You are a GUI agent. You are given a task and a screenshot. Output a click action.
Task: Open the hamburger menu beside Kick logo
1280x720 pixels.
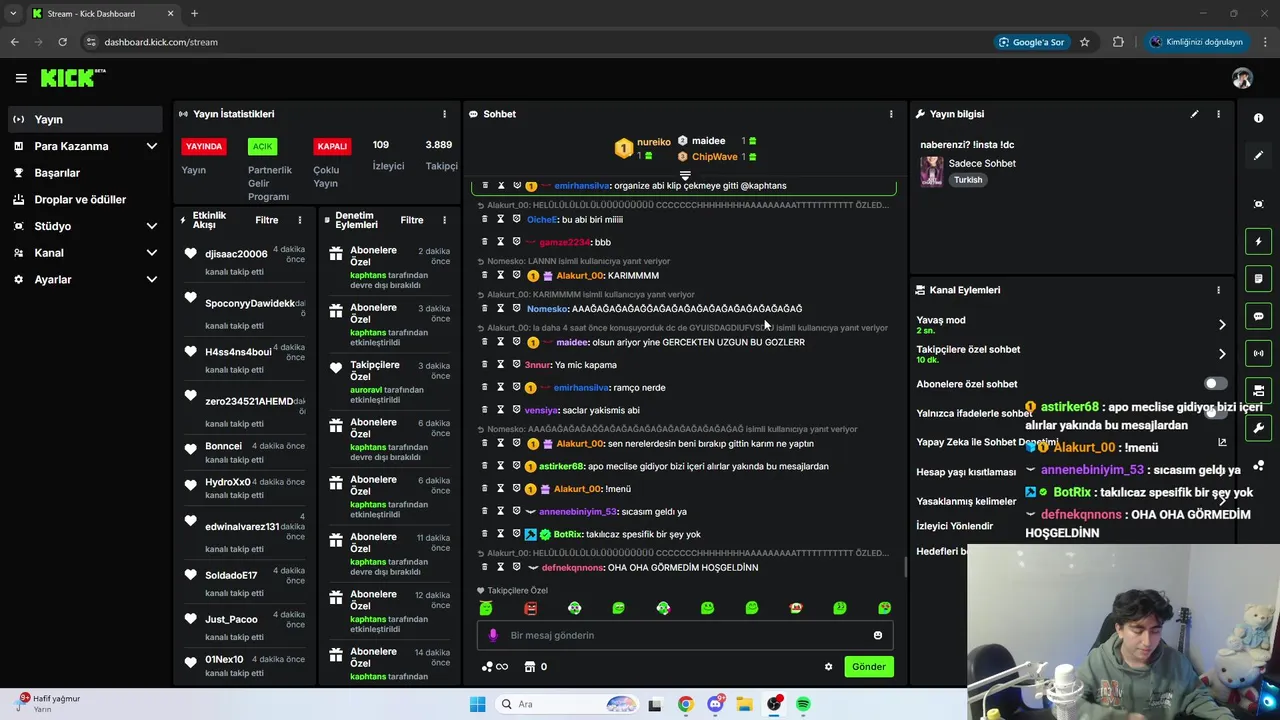pyautogui.click(x=21, y=78)
